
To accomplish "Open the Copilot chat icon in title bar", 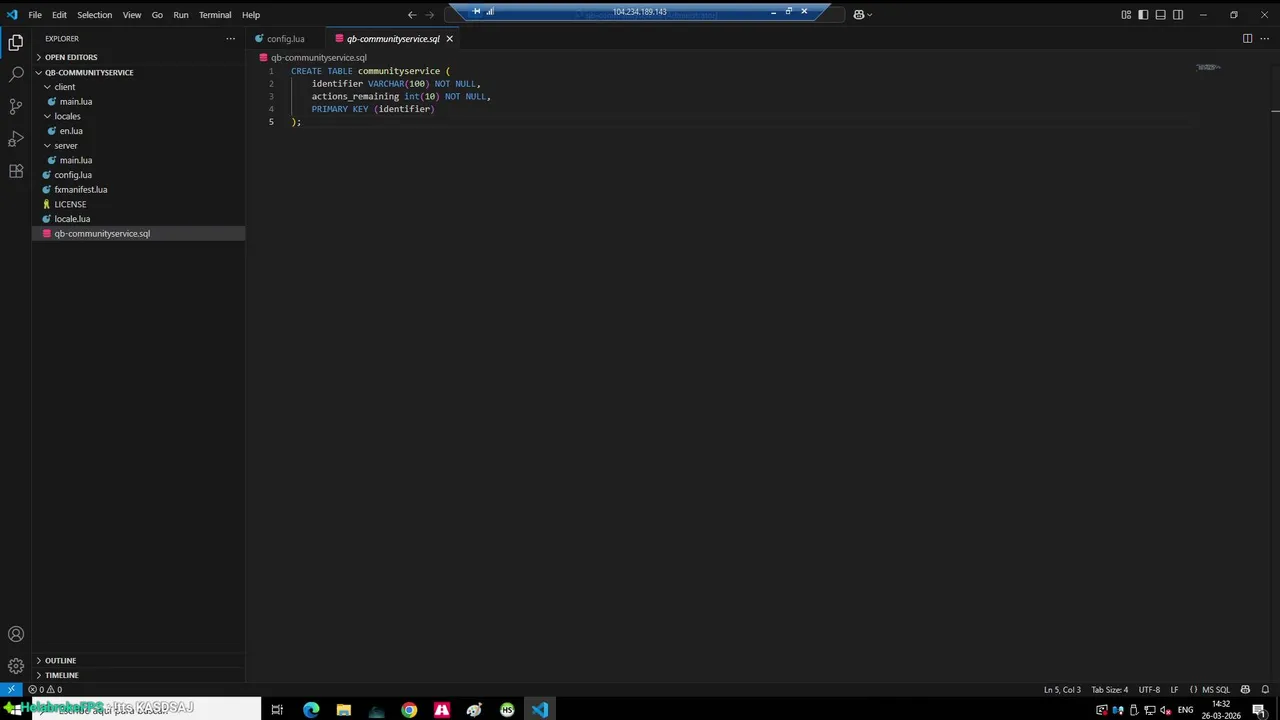I will click(858, 15).
